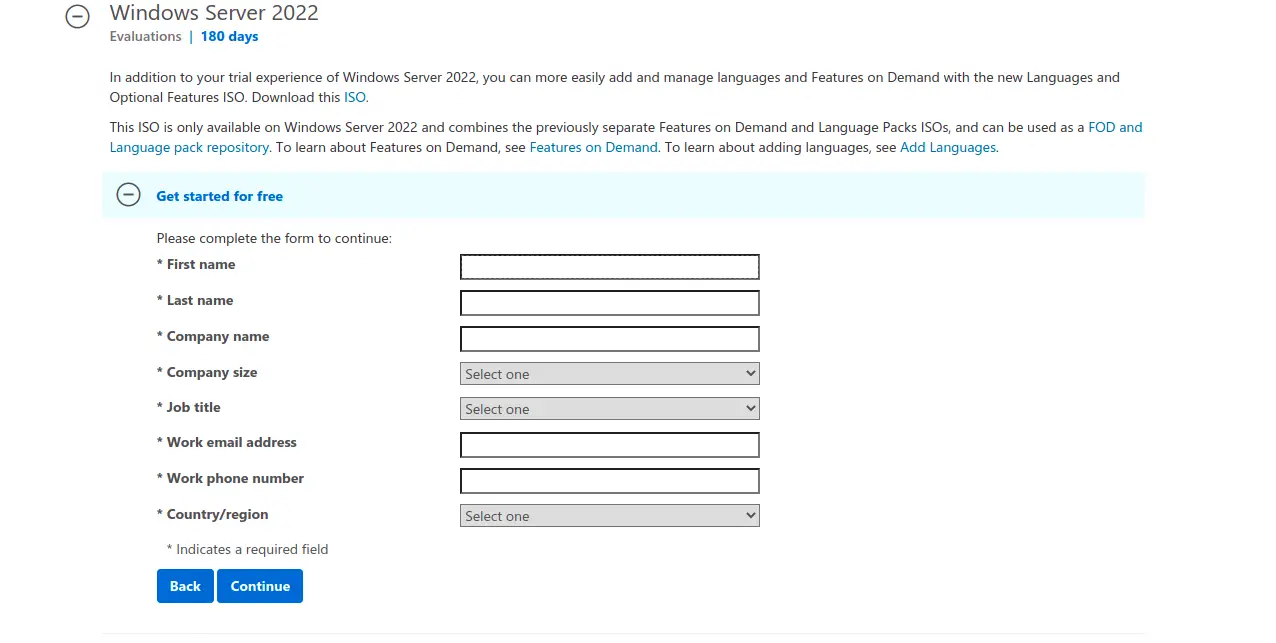The width and height of the screenshot is (1276, 643).
Task: Open the Add Languages link
Action: [x=946, y=147]
